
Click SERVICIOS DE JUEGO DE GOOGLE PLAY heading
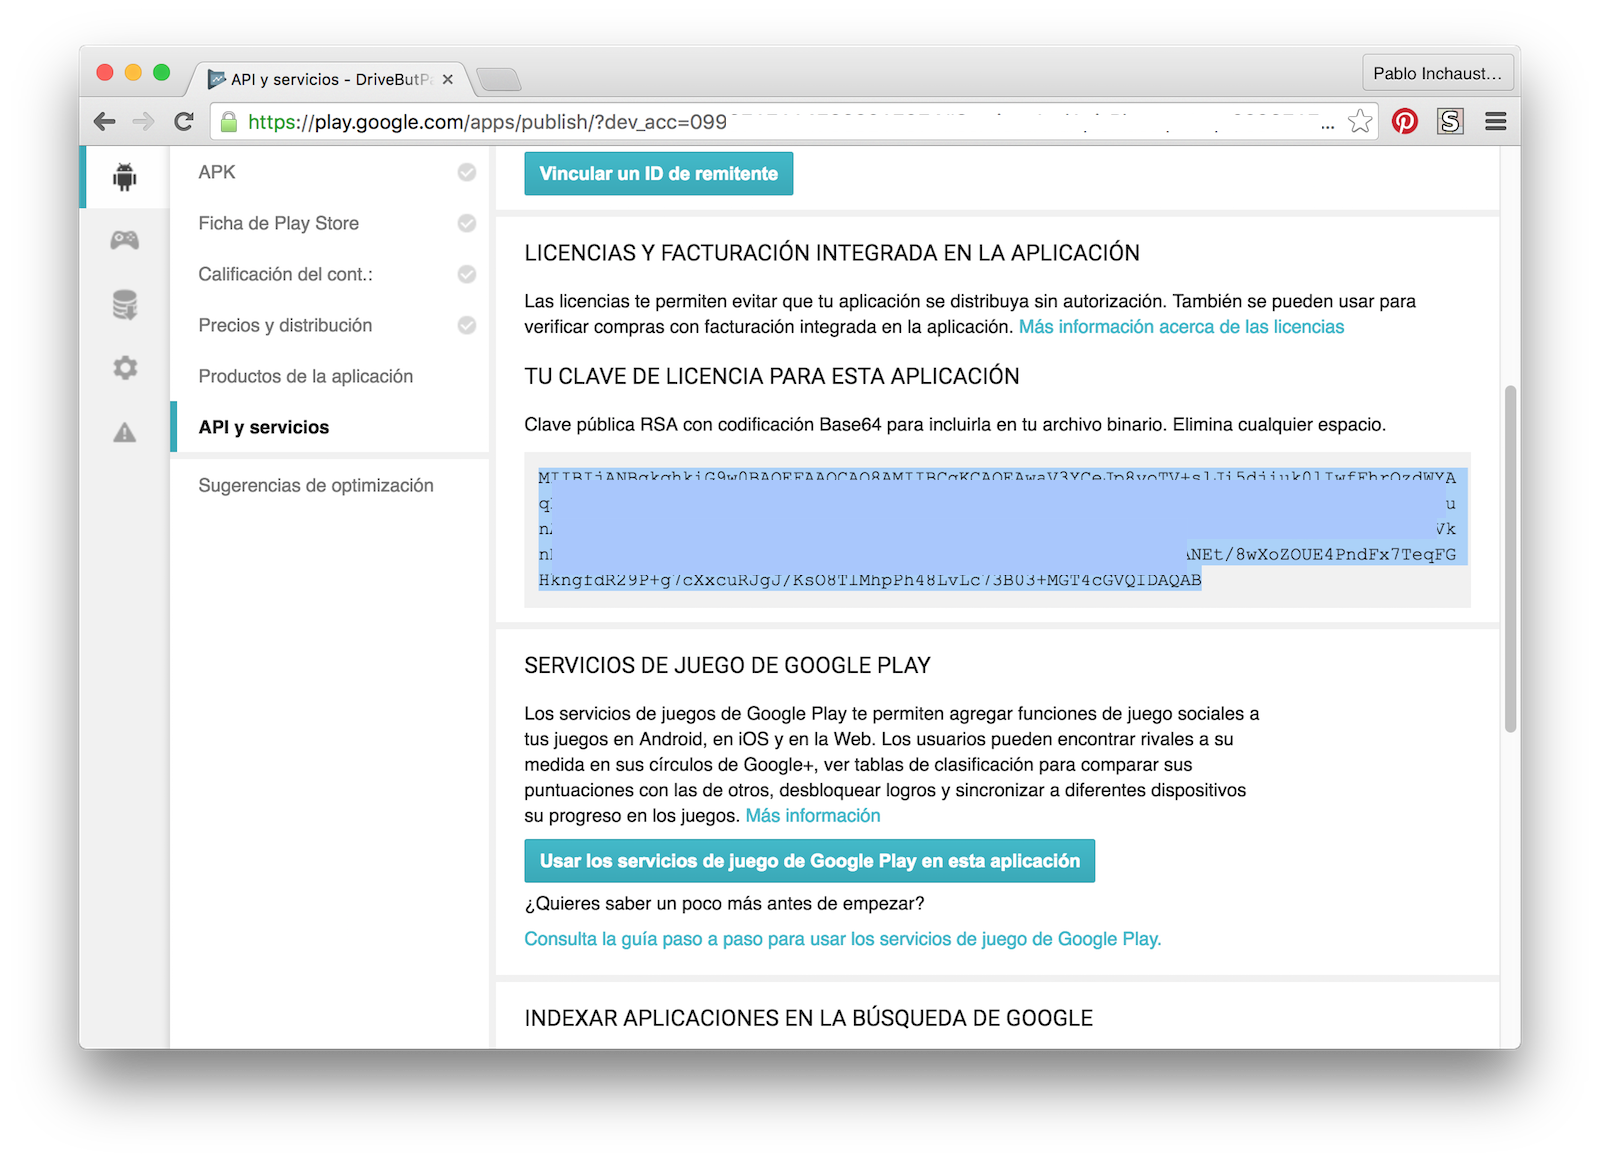coord(727,666)
